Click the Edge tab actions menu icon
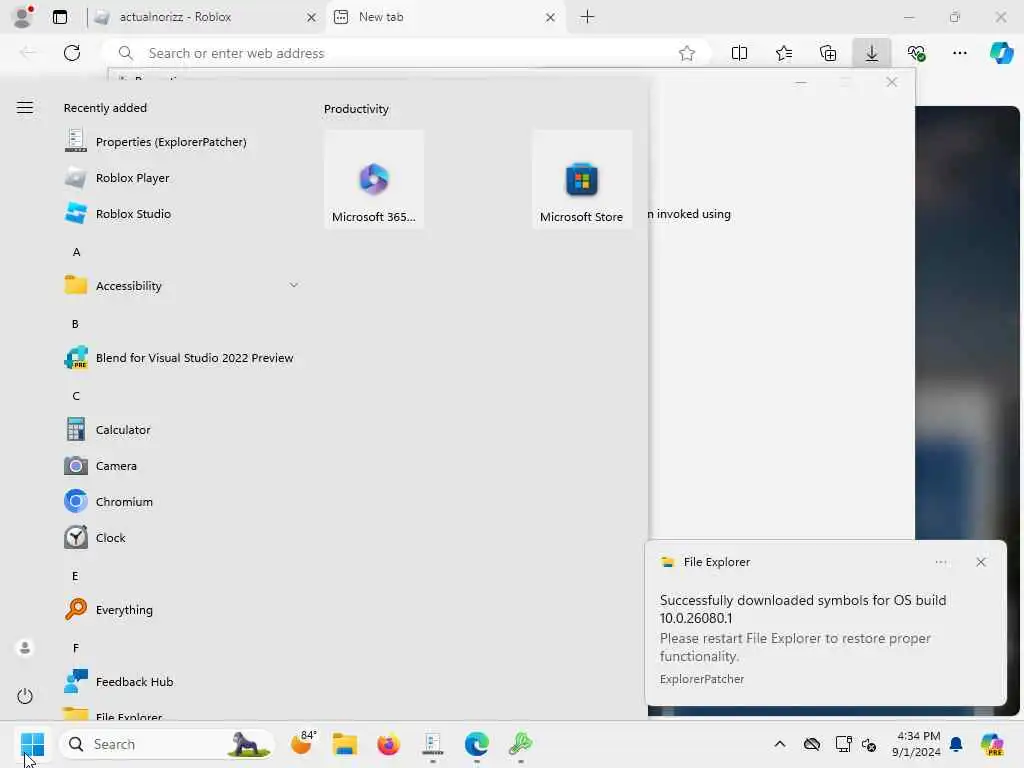 pyautogui.click(x=60, y=17)
